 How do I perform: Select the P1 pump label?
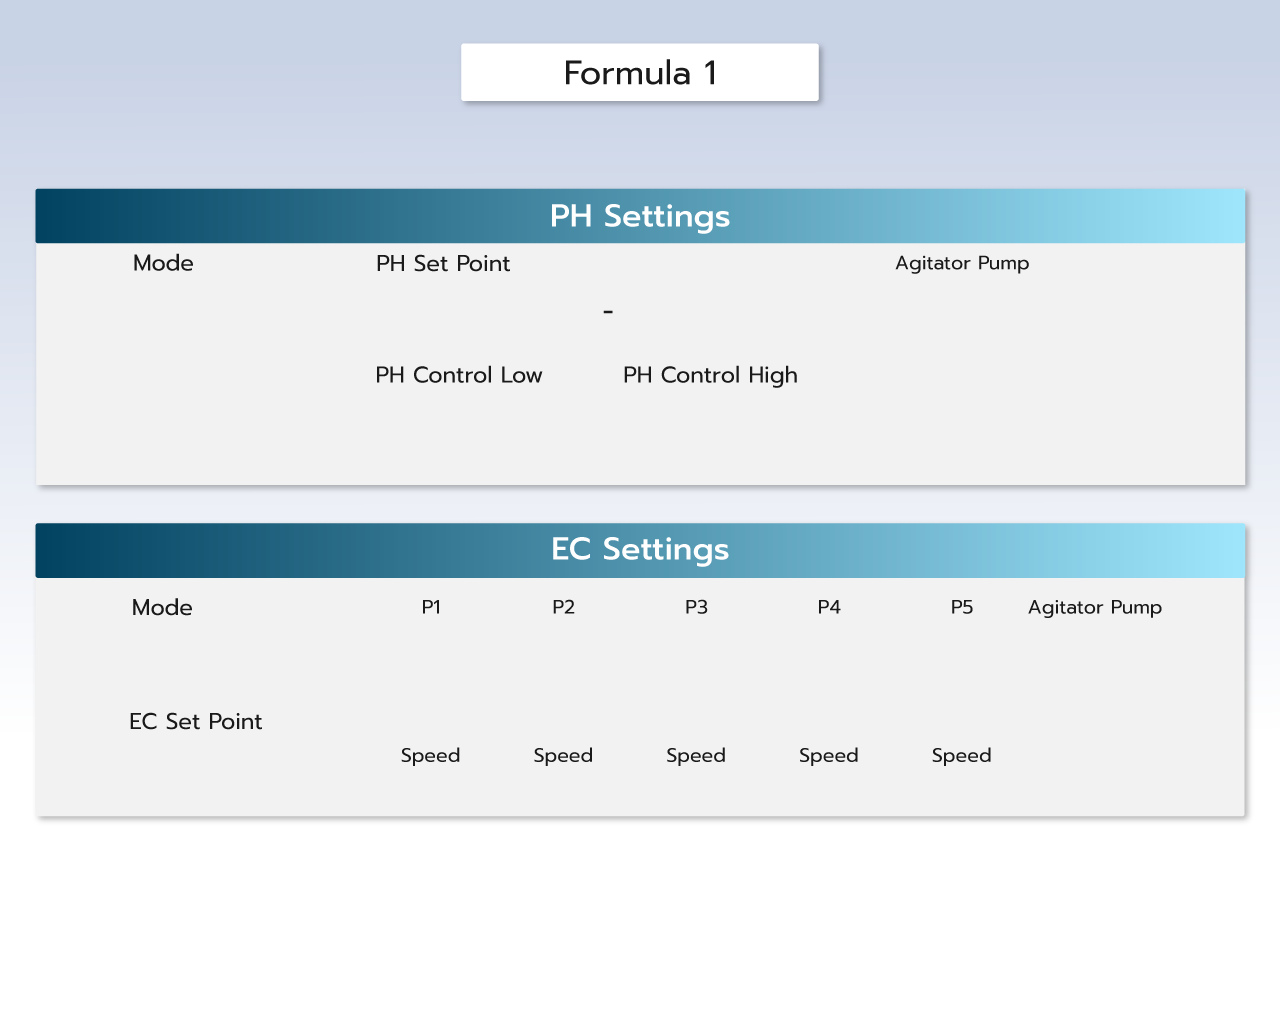pyautogui.click(x=431, y=607)
